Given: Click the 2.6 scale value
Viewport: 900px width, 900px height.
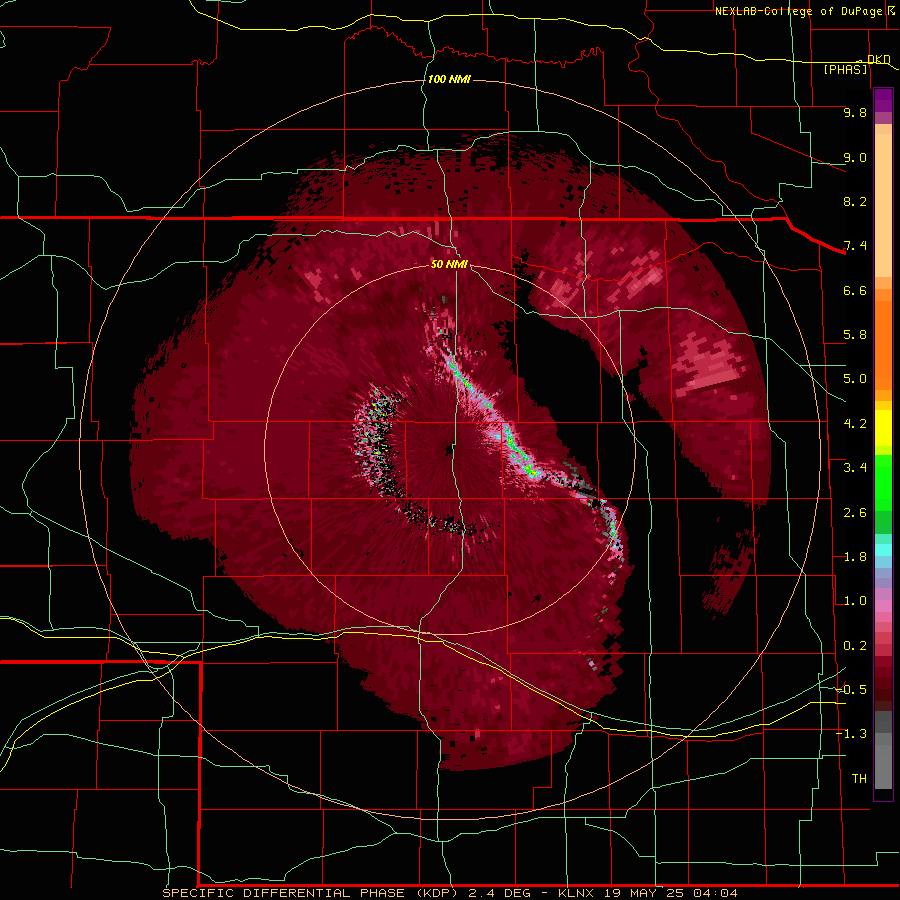Looking at the screenshot, I should coord(855,513).
